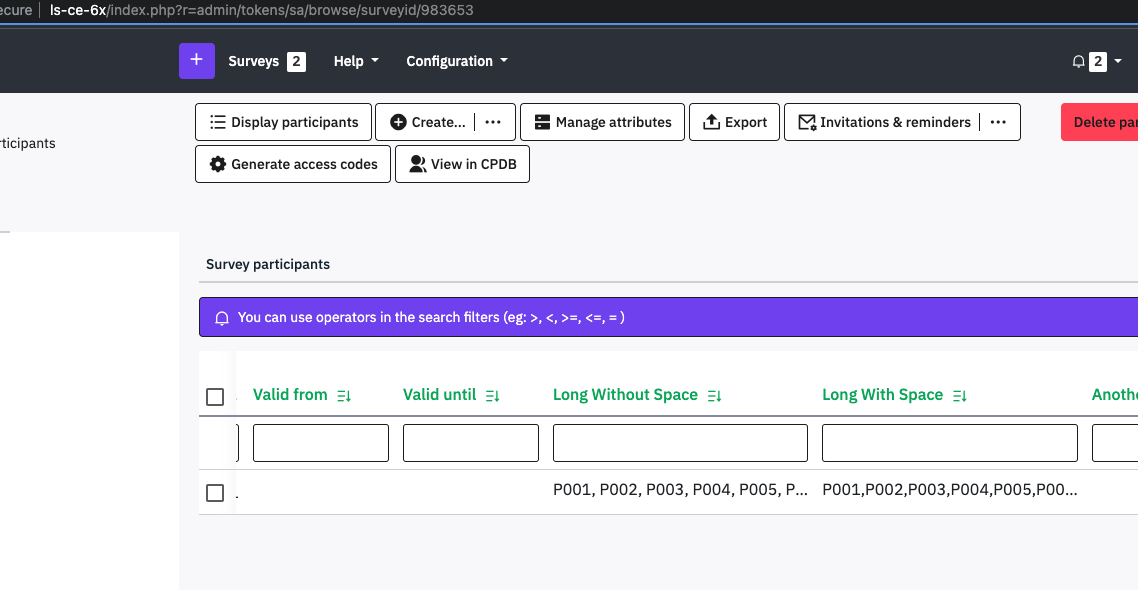Viewport: 1138px width, 590px height.
Task: Expand the Configuration dropdown menu
Action: pos(457,61)
